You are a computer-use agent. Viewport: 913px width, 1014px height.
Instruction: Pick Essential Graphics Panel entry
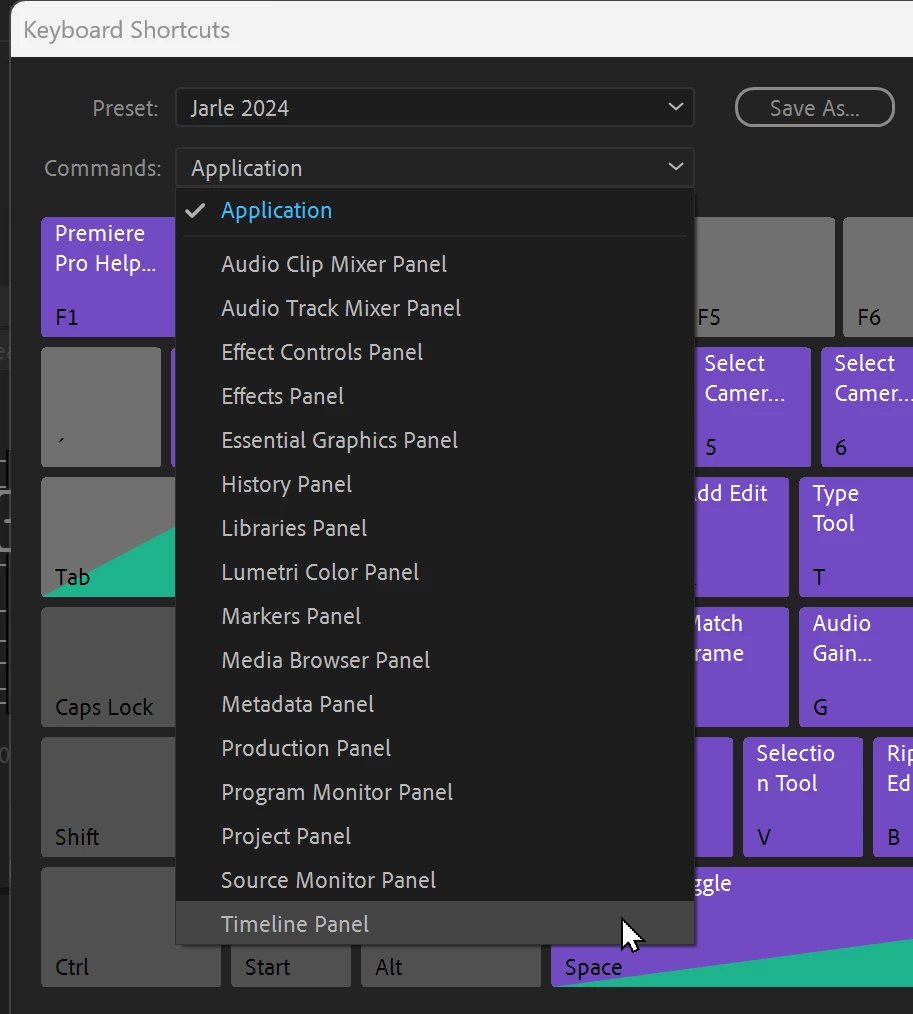click(x=435, y=440)
